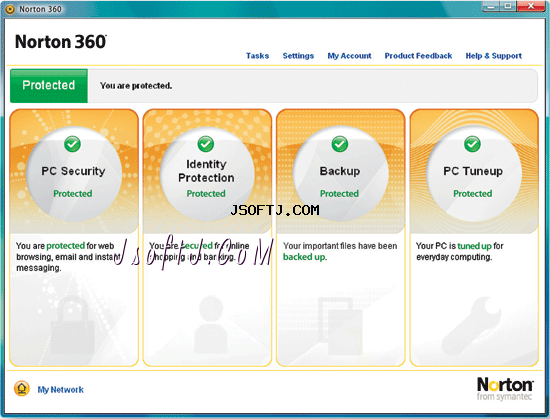Select the PC Security circle label

(x=73, y=171)
